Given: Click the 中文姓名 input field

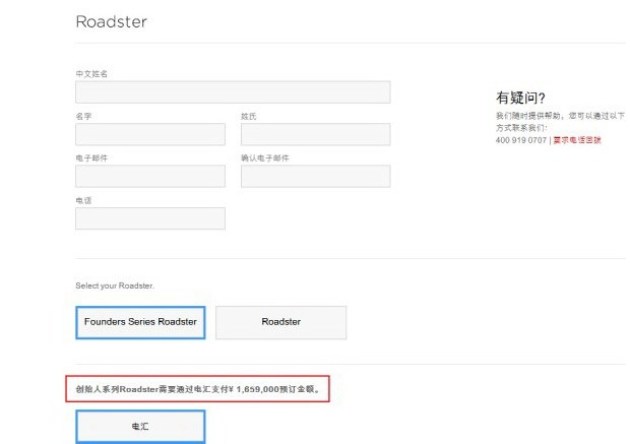Looking at the screenshot, I should pos(233,92).
